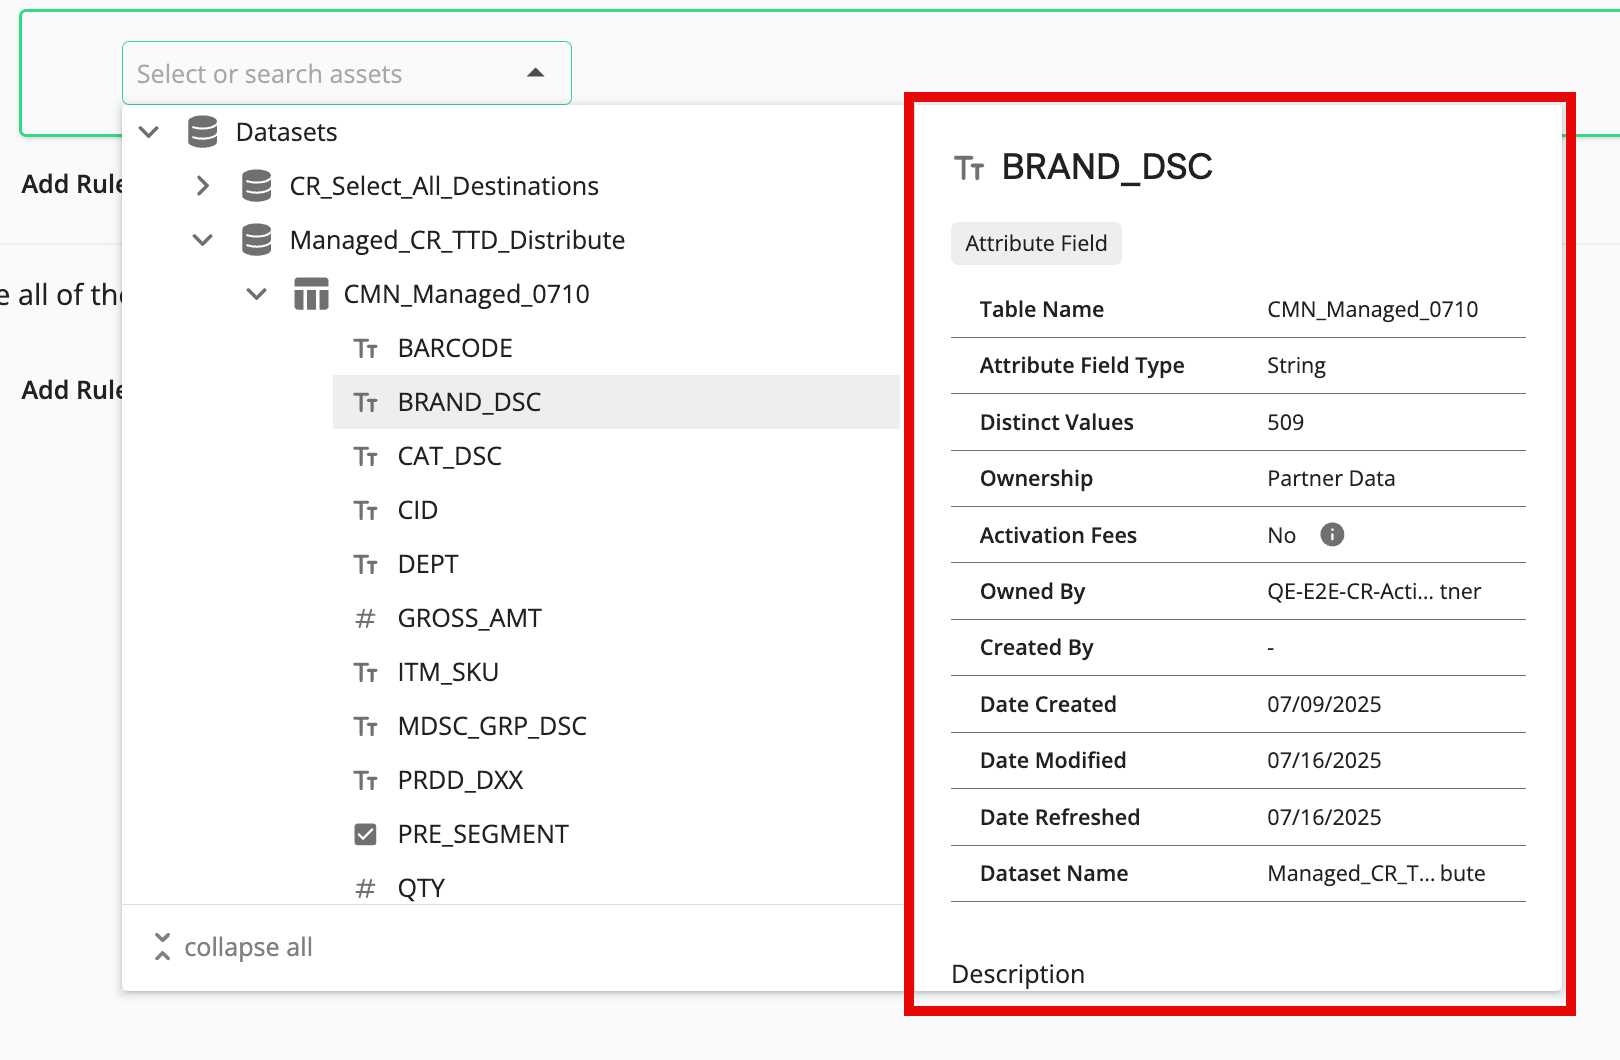Click the CAT_DSC text-type icon
This screenshot has height=1060, width=1620.
(x=365, y=456)
